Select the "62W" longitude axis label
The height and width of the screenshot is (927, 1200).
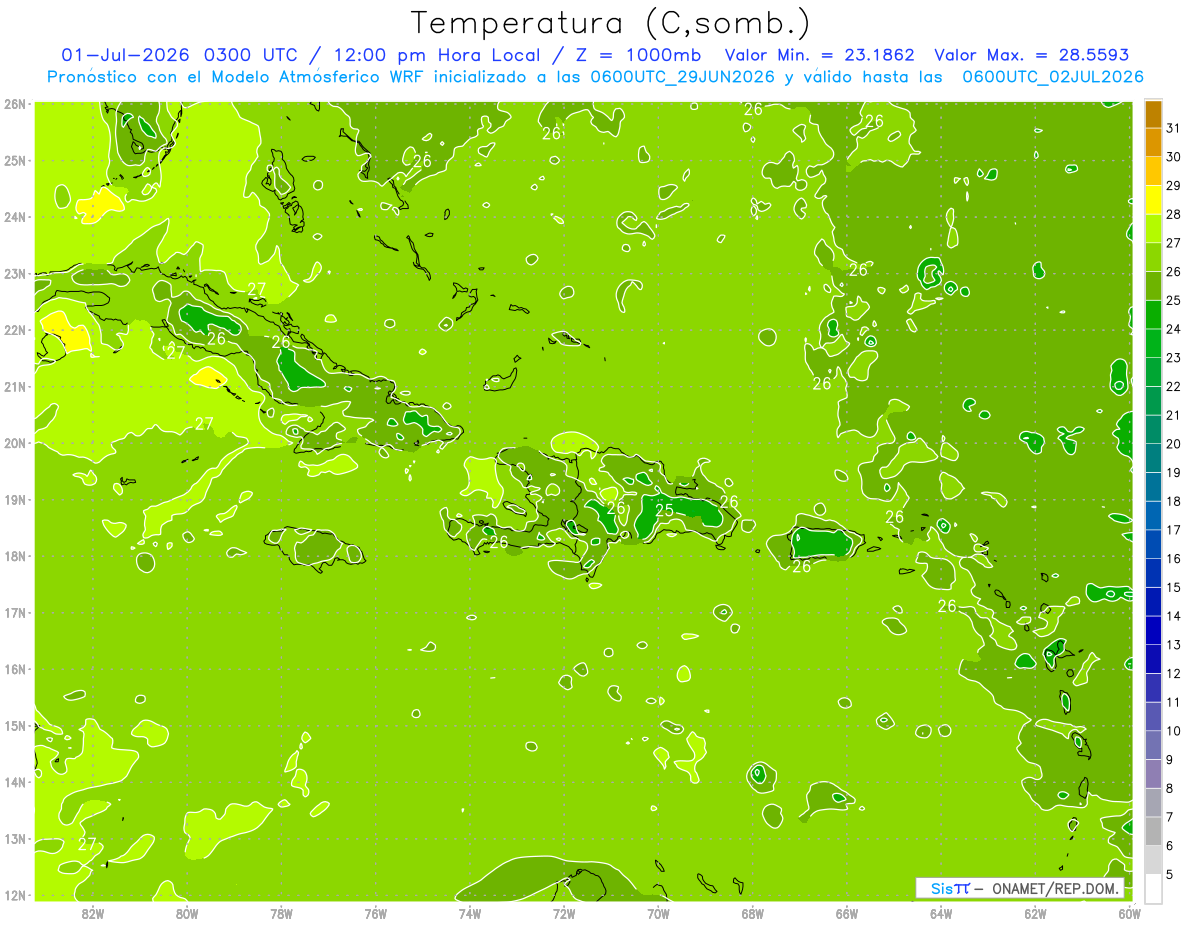(x=1036, y=912)
